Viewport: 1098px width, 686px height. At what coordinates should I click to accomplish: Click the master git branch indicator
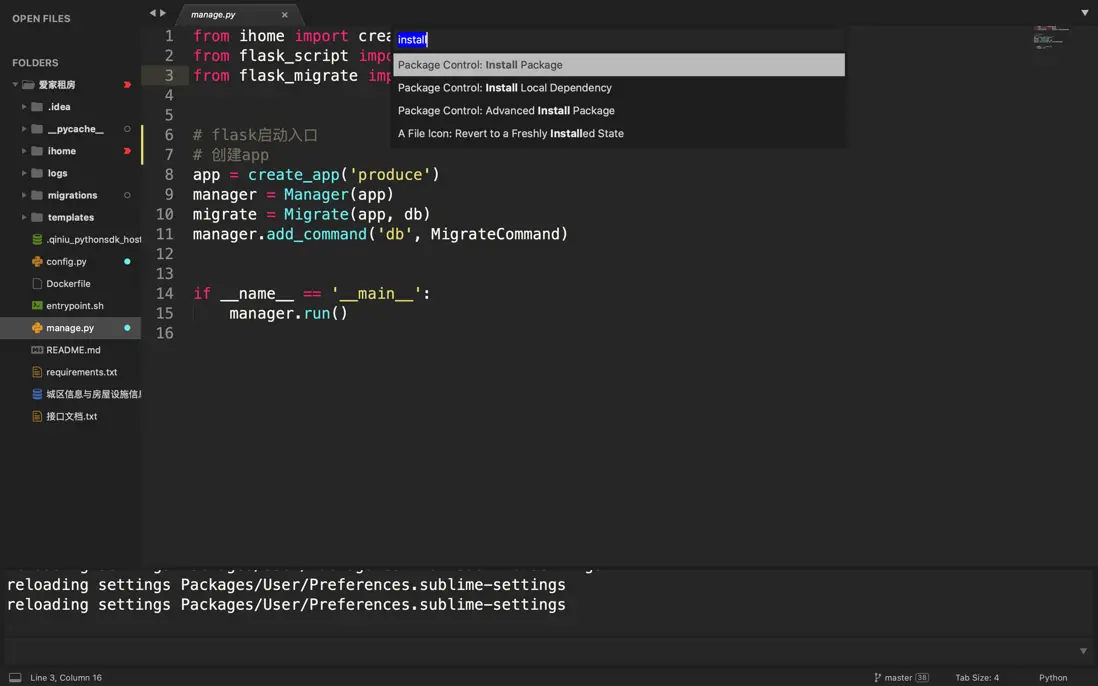[901, 678]
